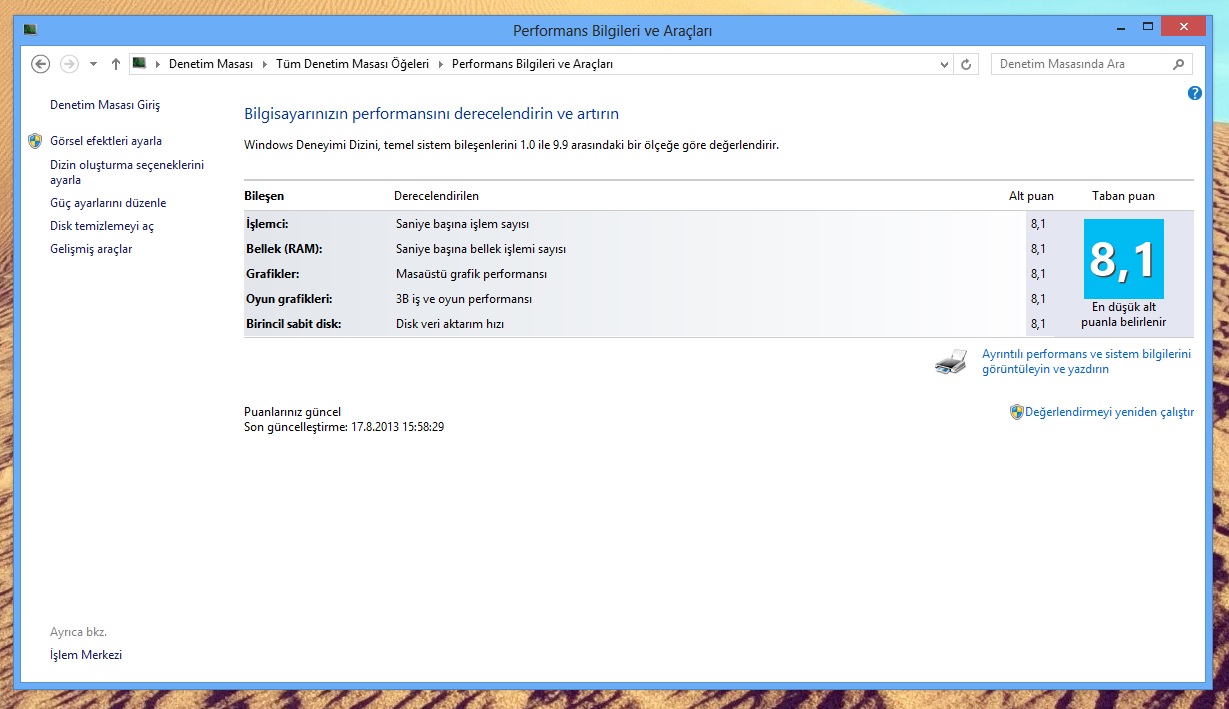
Task: Open the recent locations dropdown arrow
Action: click(93, 64)
